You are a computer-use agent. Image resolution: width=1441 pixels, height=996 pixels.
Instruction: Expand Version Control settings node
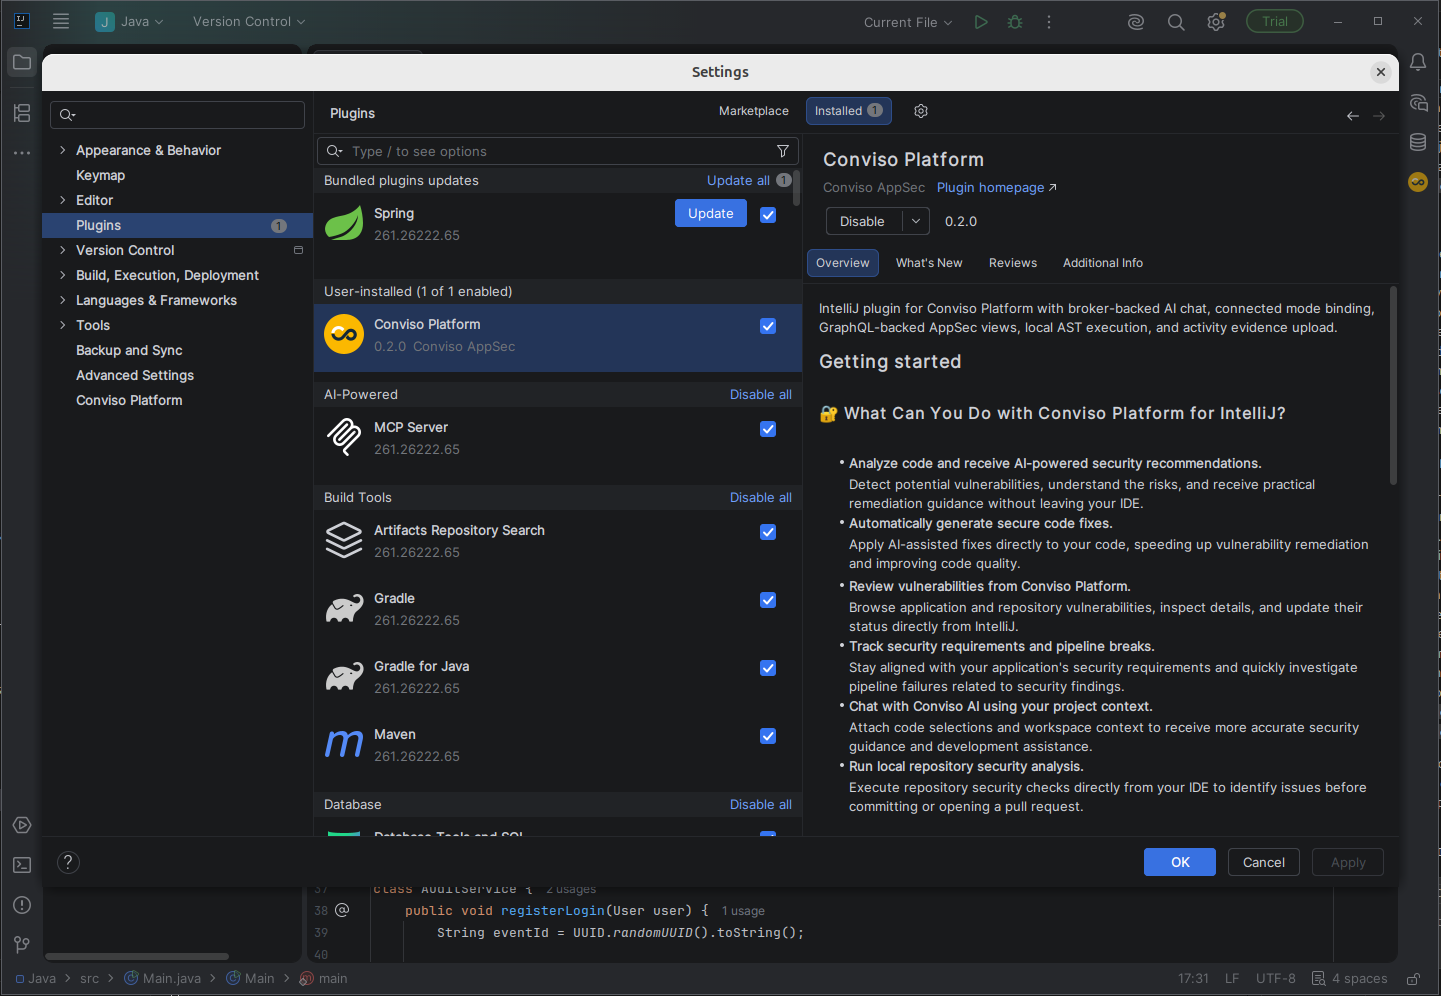click(62, 250)
